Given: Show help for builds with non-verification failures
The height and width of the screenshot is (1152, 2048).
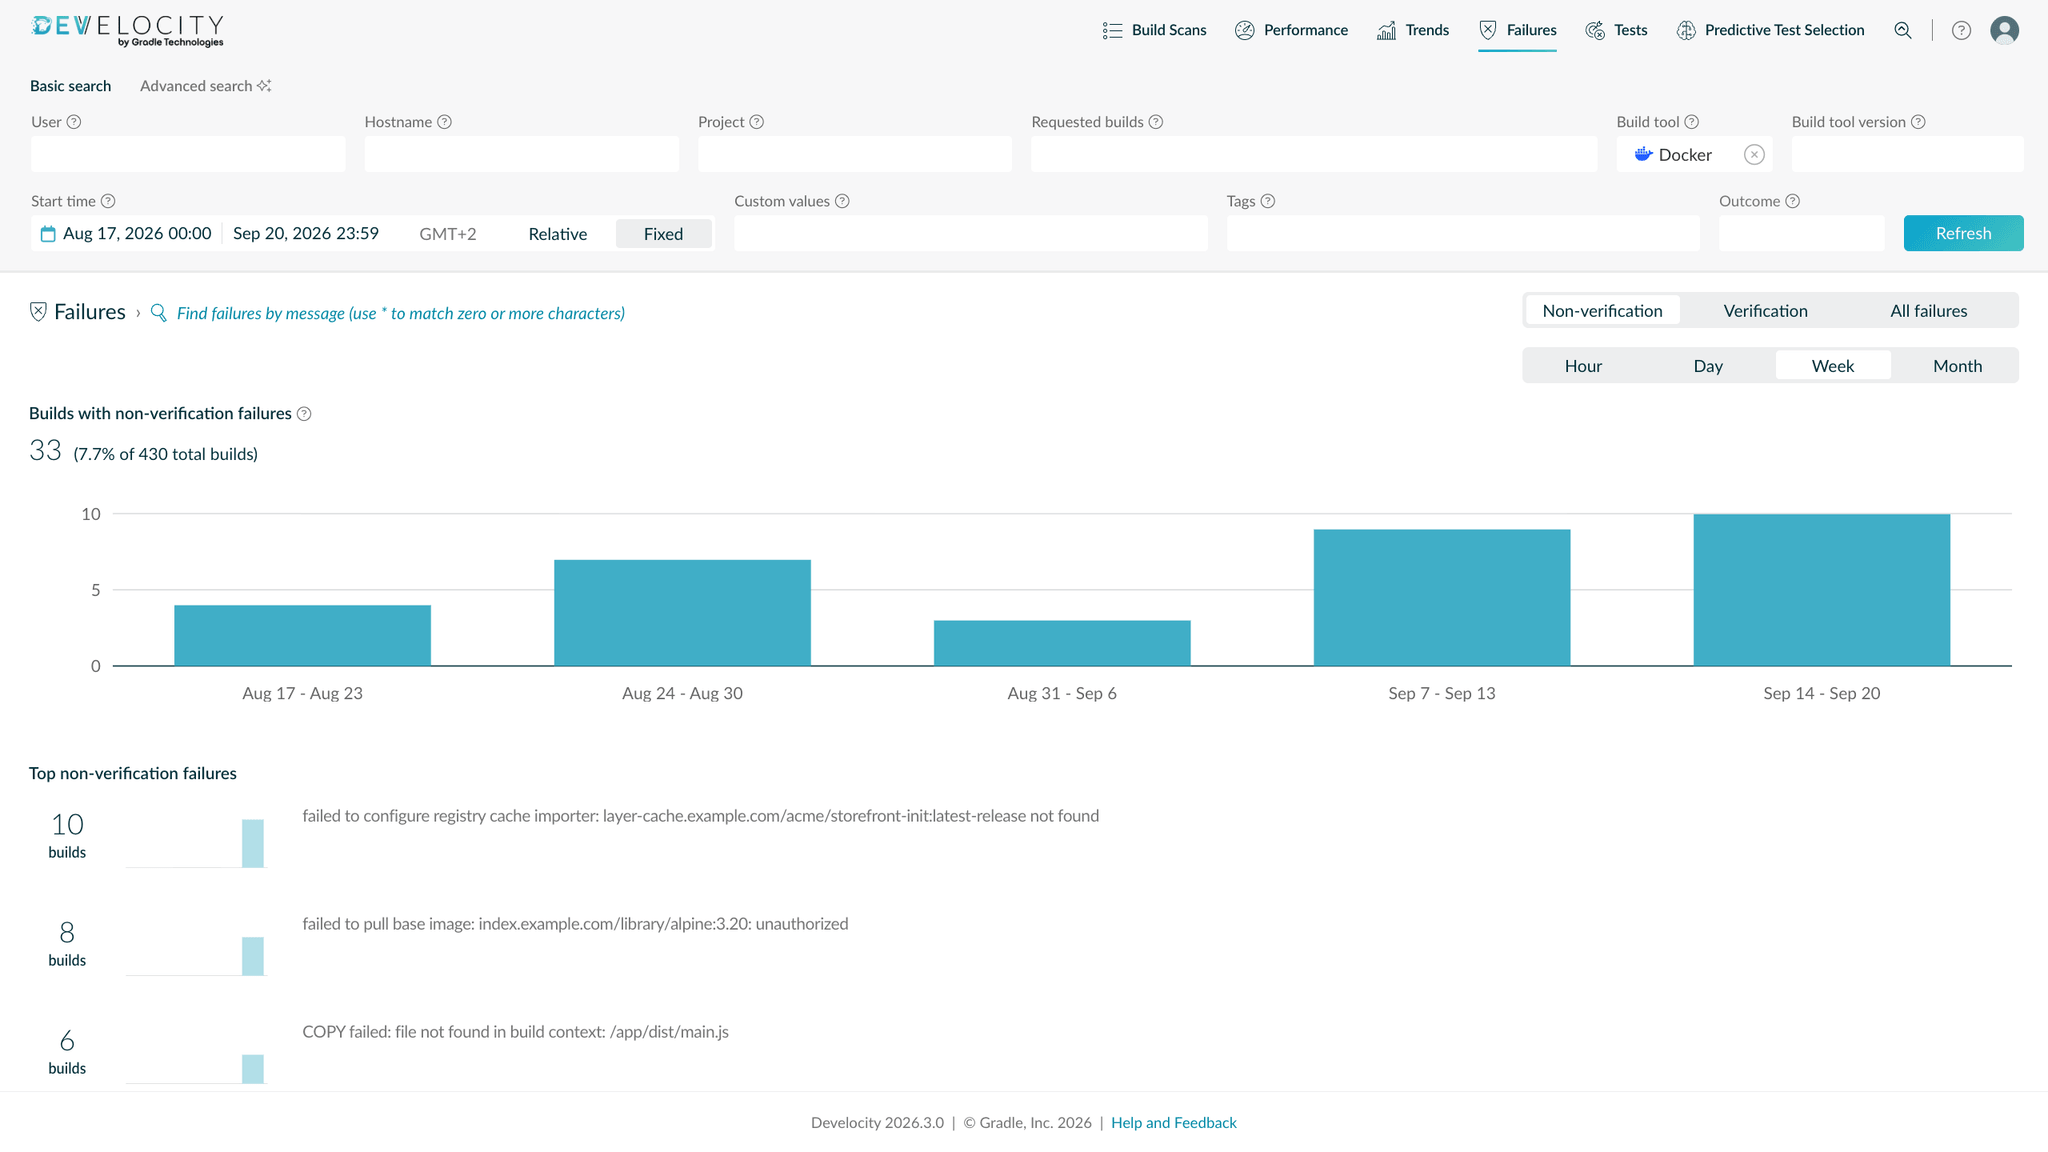Looking at the screenshot, I should [304, 414].
